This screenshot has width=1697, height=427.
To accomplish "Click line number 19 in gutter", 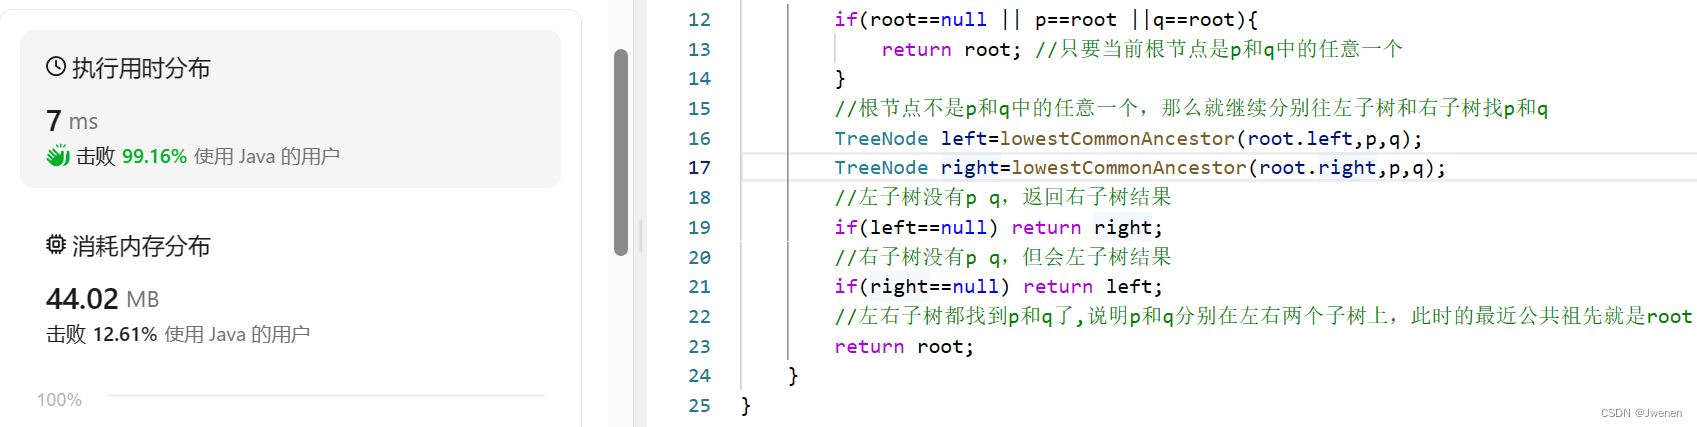I will pos(699,228).
